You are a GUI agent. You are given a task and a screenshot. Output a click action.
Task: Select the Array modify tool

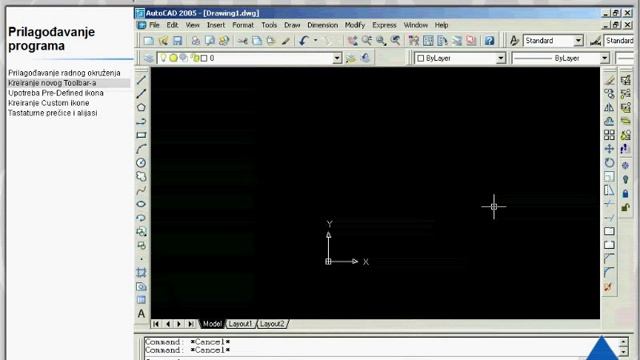pos(609,135)
